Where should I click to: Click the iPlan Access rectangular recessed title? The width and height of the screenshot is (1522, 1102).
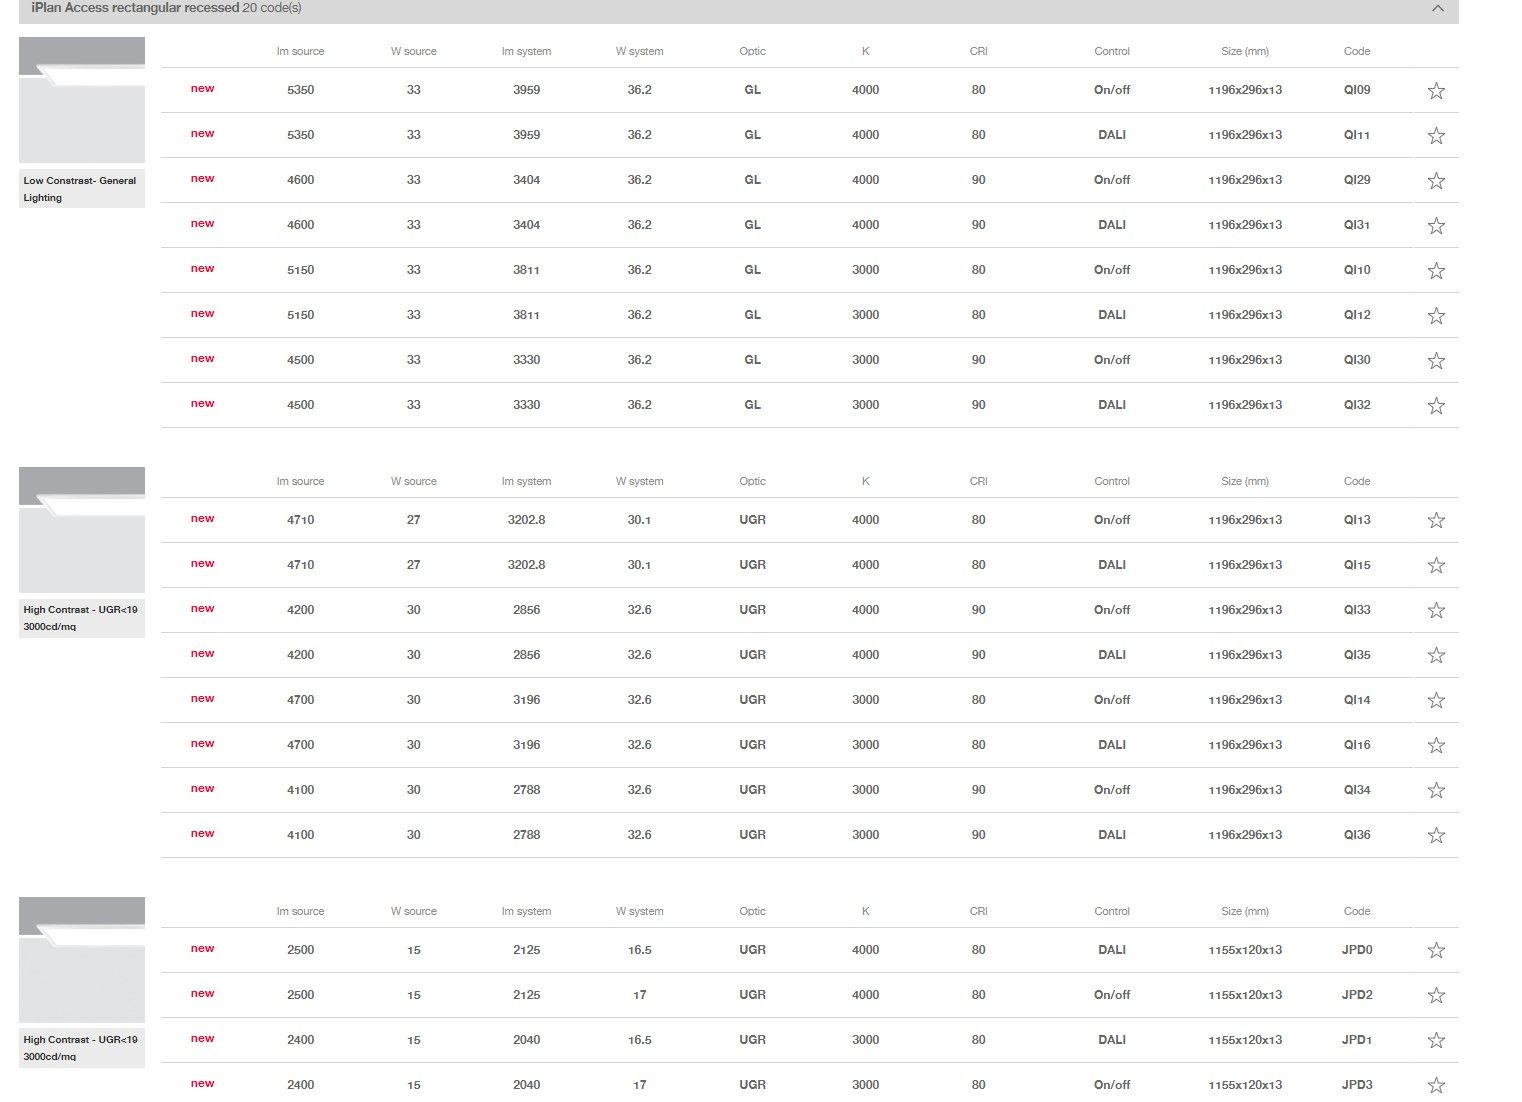[135, 8]
